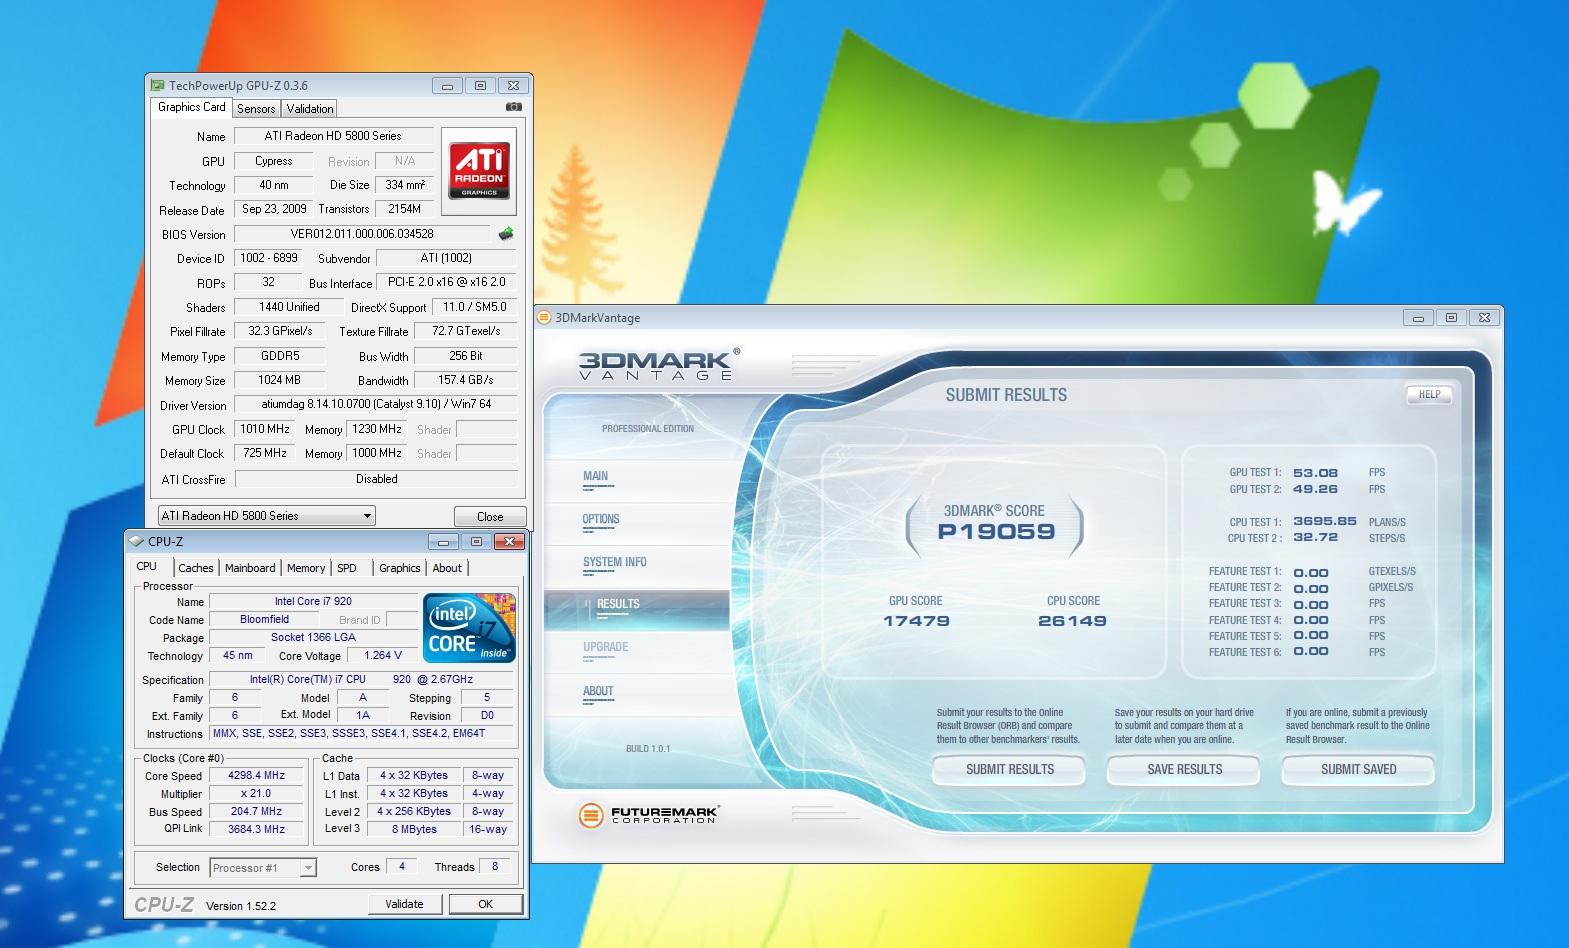
Task: Switch to the Validation tab in GPU-Z
Action: pyautogui.click(x=310, y=109)
